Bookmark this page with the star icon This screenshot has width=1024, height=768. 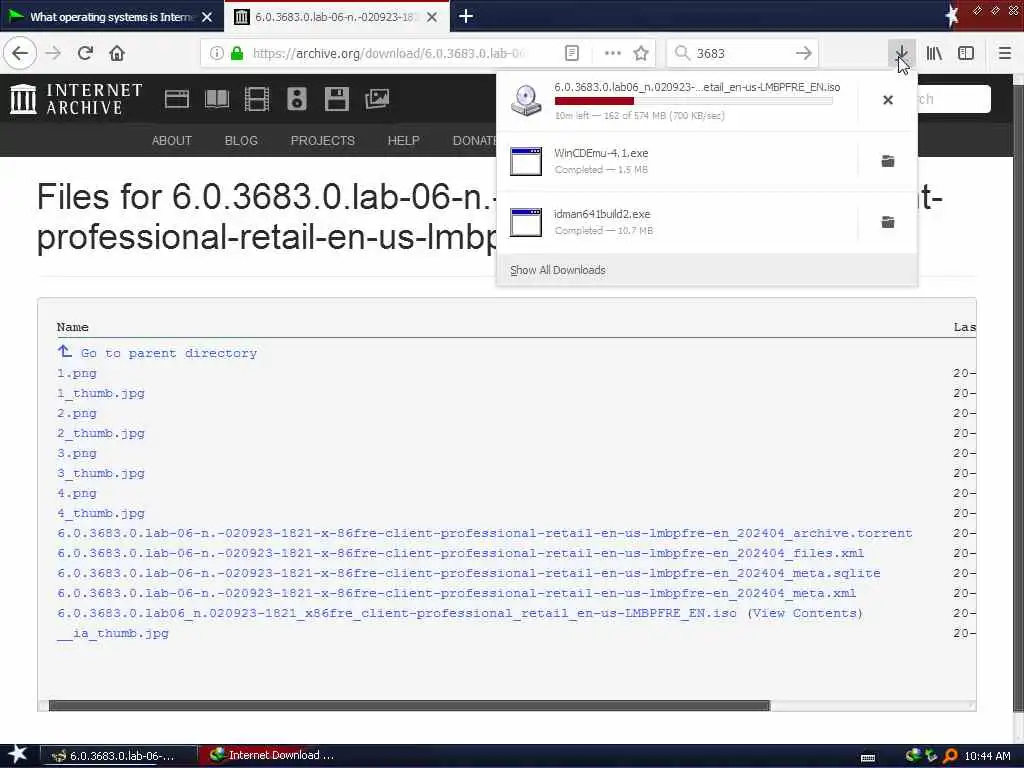click(x=641, y=53)
